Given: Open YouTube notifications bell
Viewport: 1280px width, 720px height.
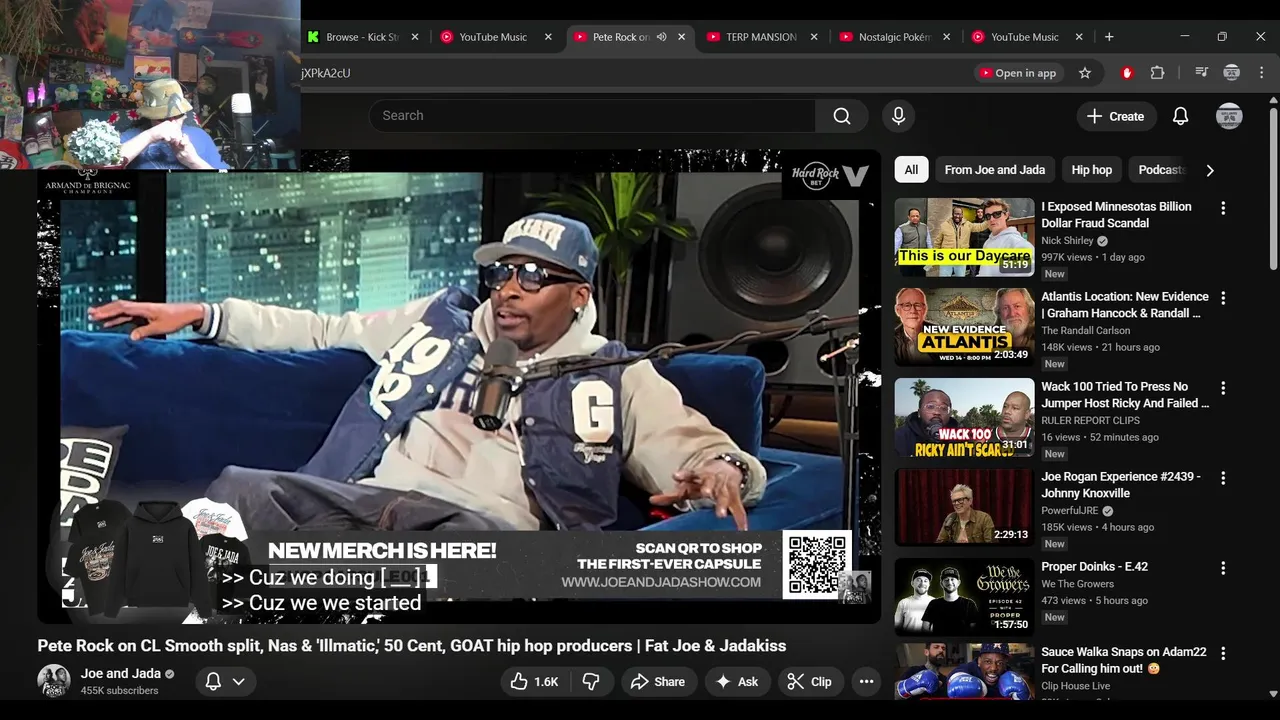Looking at the screenshot, I should click(x=1180, y=116).
